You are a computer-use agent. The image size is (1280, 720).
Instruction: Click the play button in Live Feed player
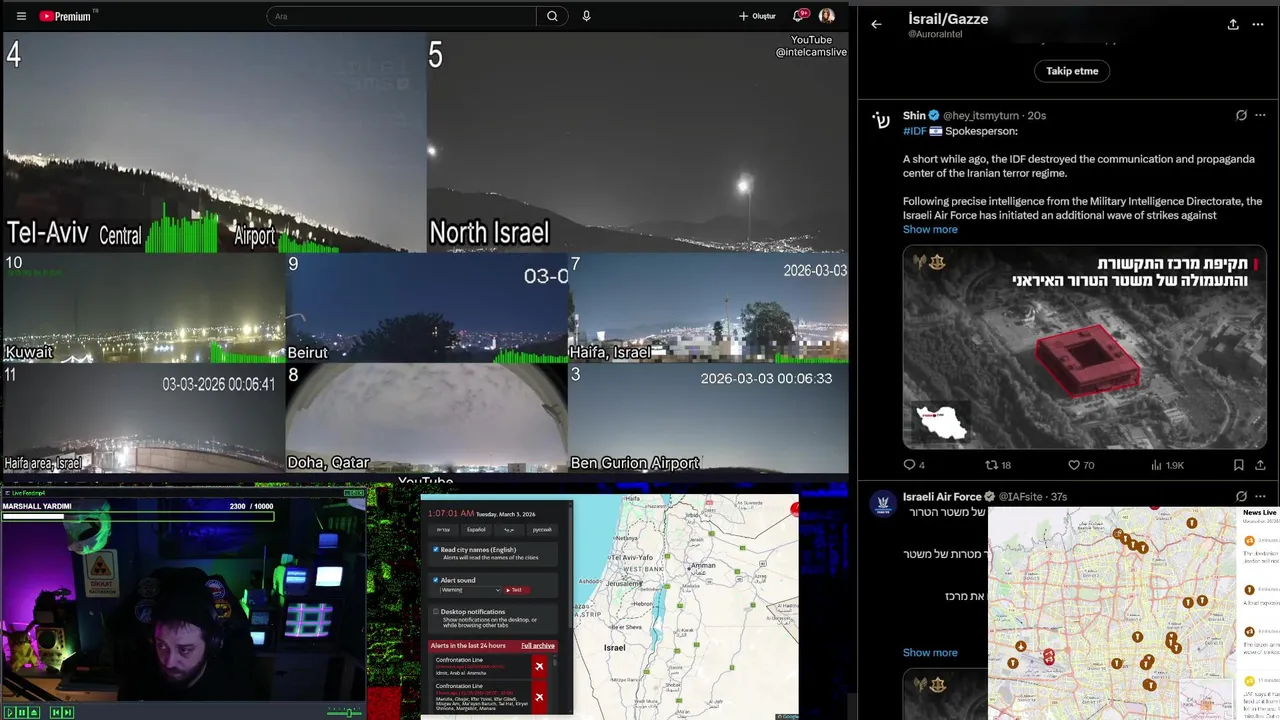[10, 712]
